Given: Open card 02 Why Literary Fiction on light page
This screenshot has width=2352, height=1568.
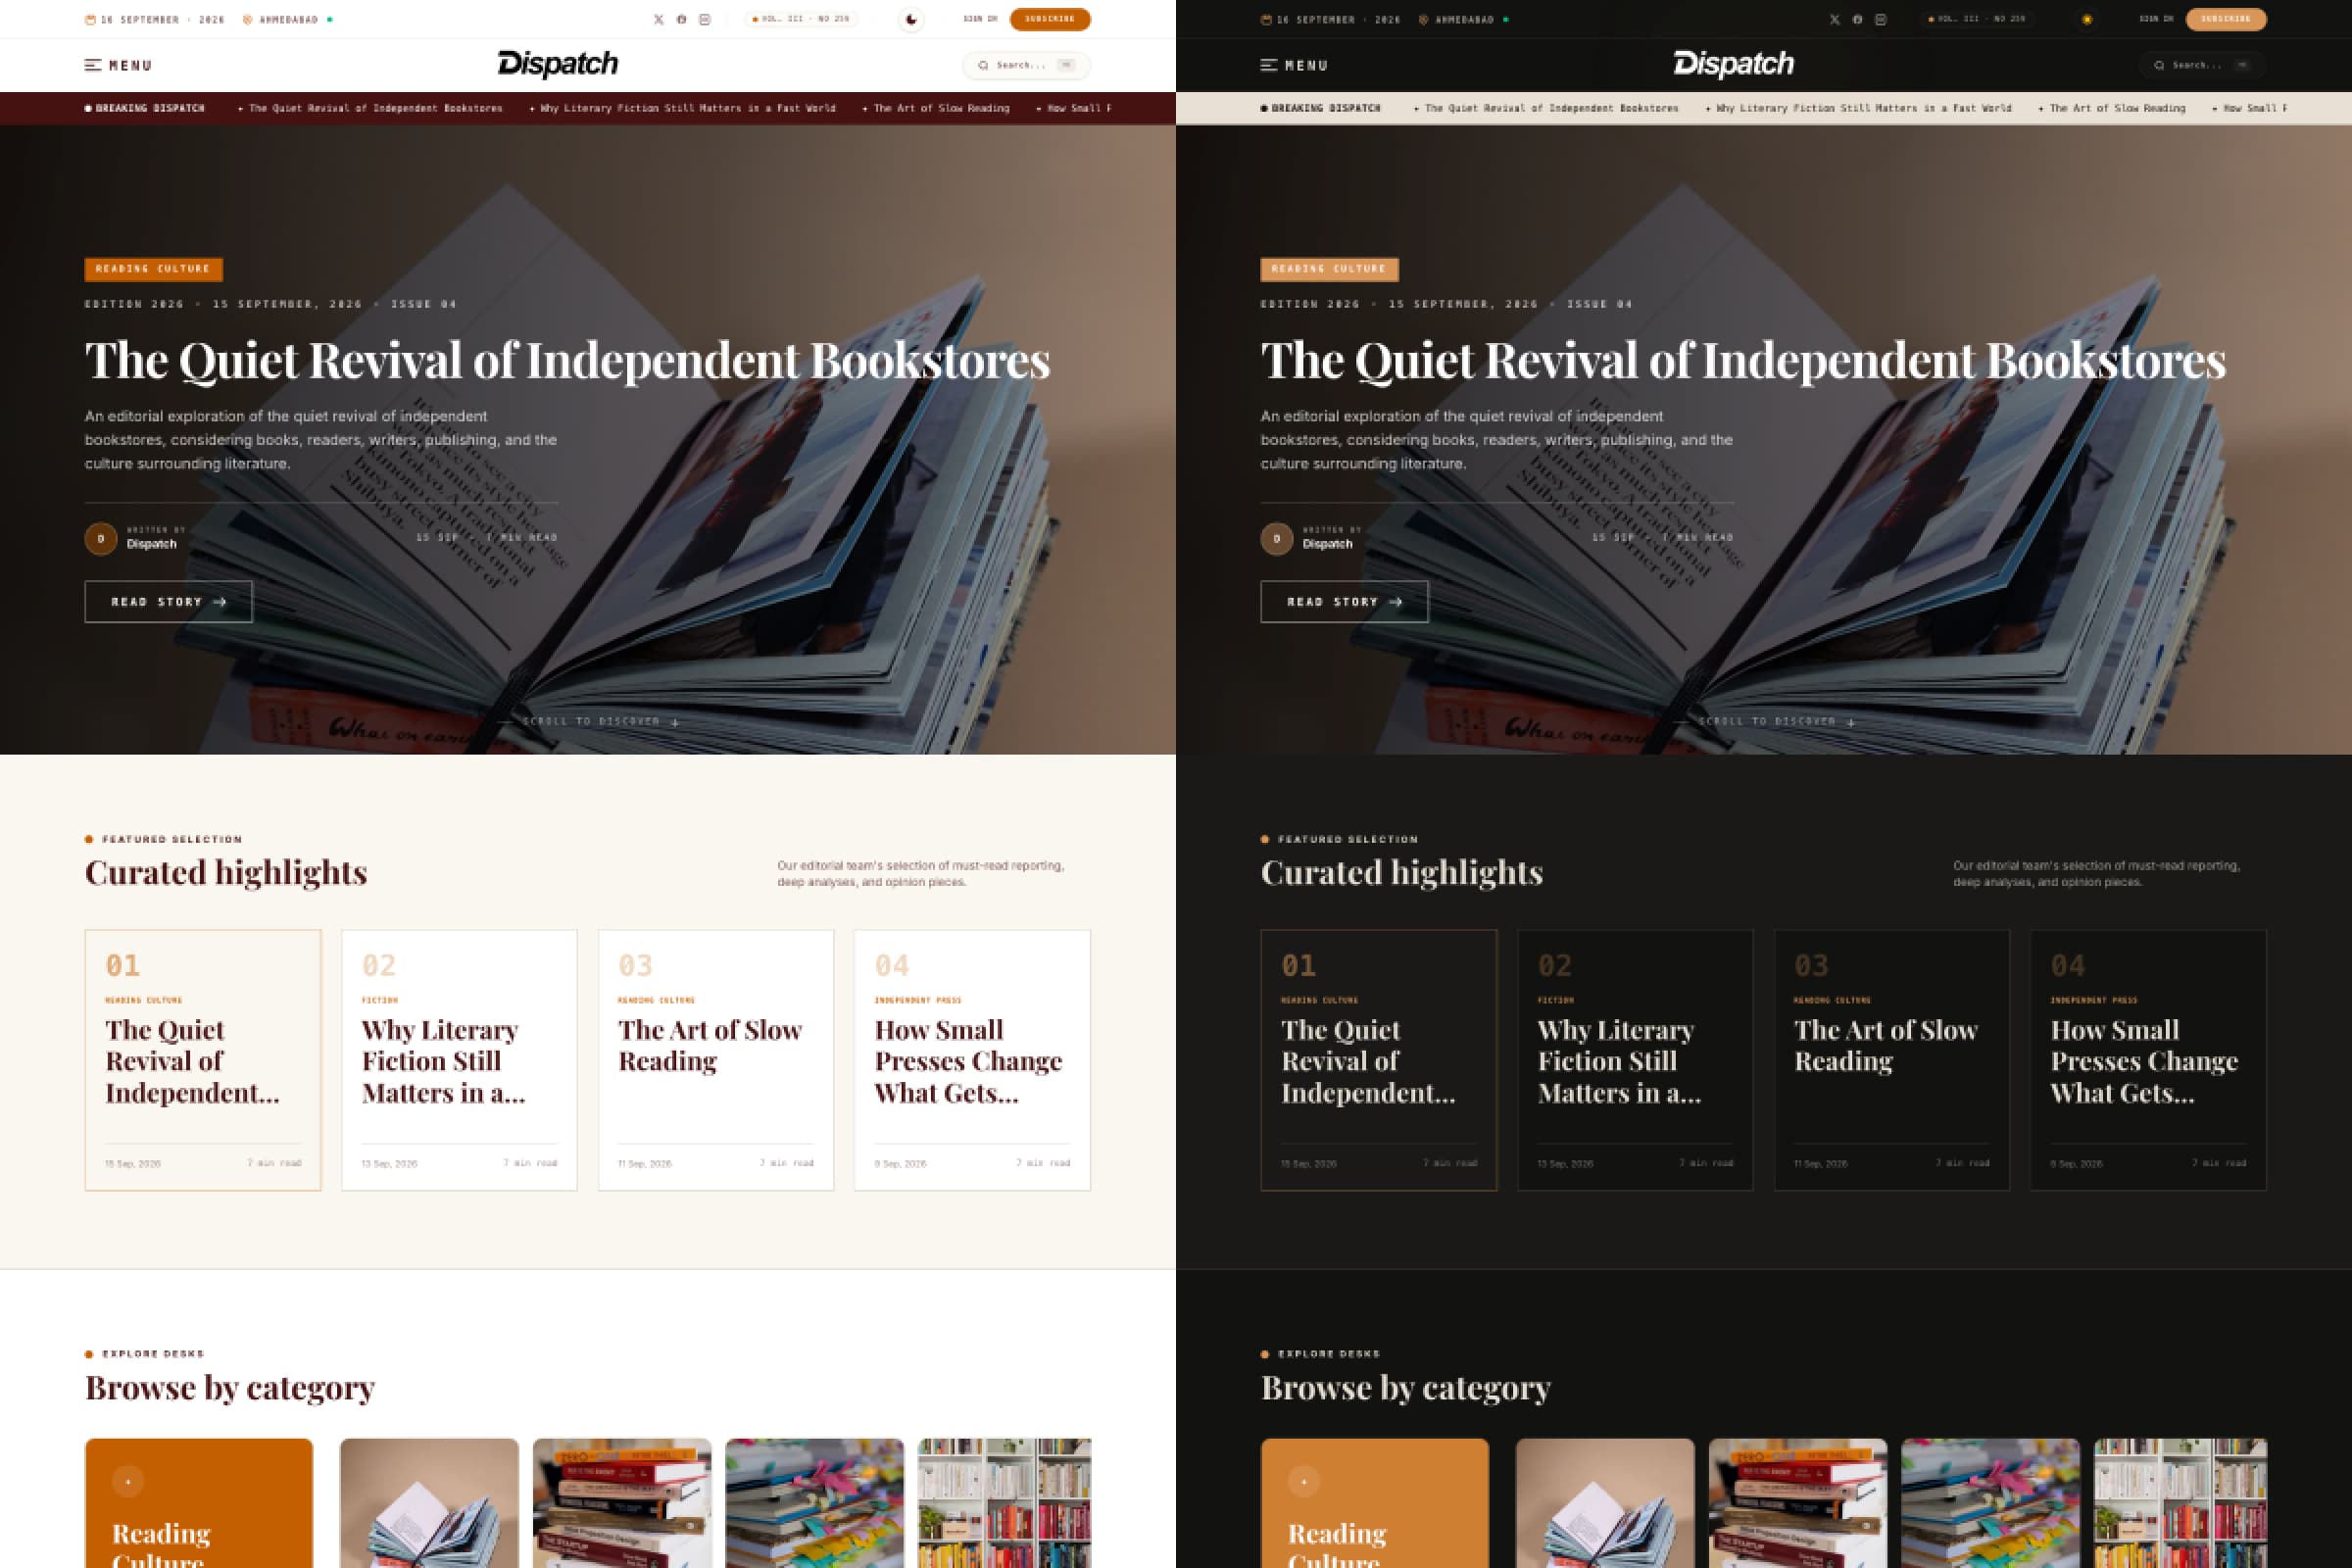Looking at the screenshot, I should coord(459,1060).
